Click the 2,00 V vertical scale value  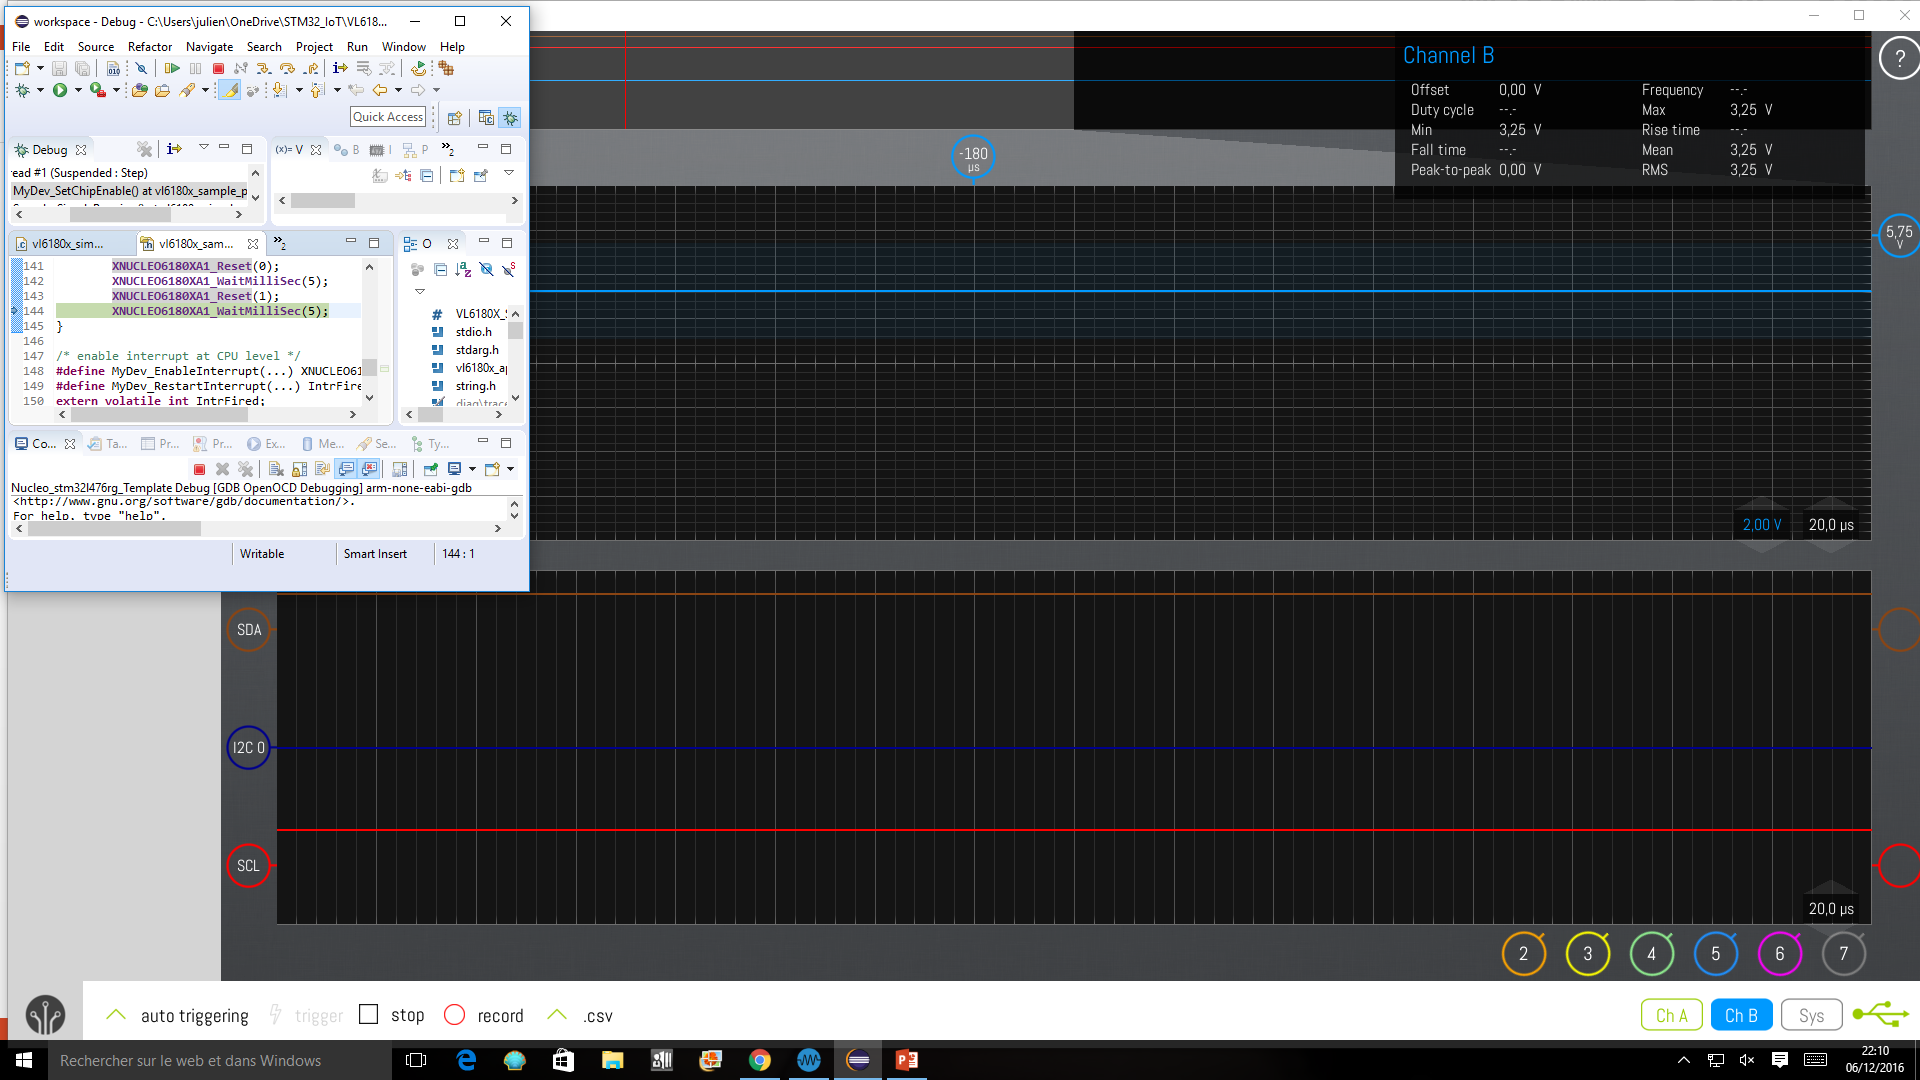(x=1762, y=525)
